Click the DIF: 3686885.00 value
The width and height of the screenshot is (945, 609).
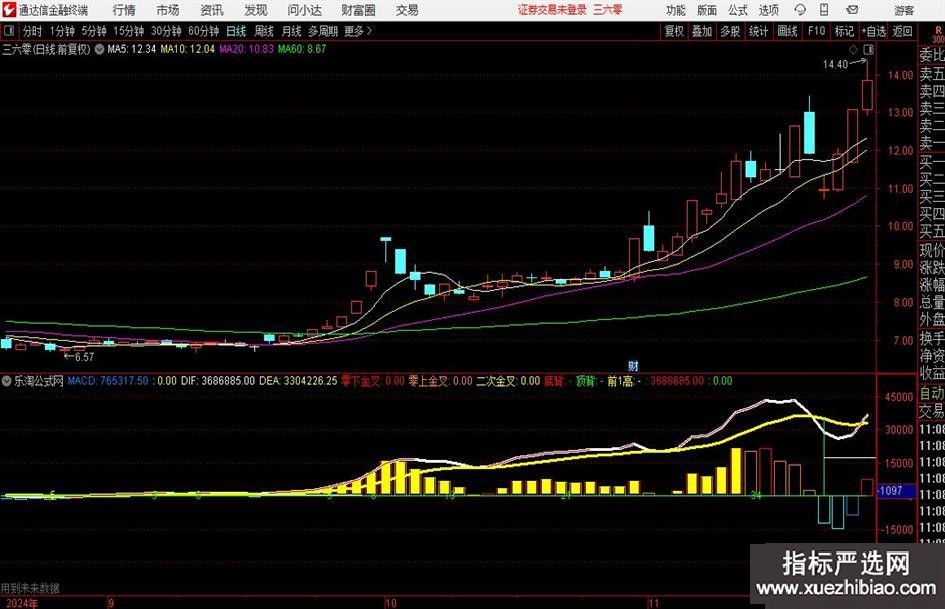pos(218,381)
